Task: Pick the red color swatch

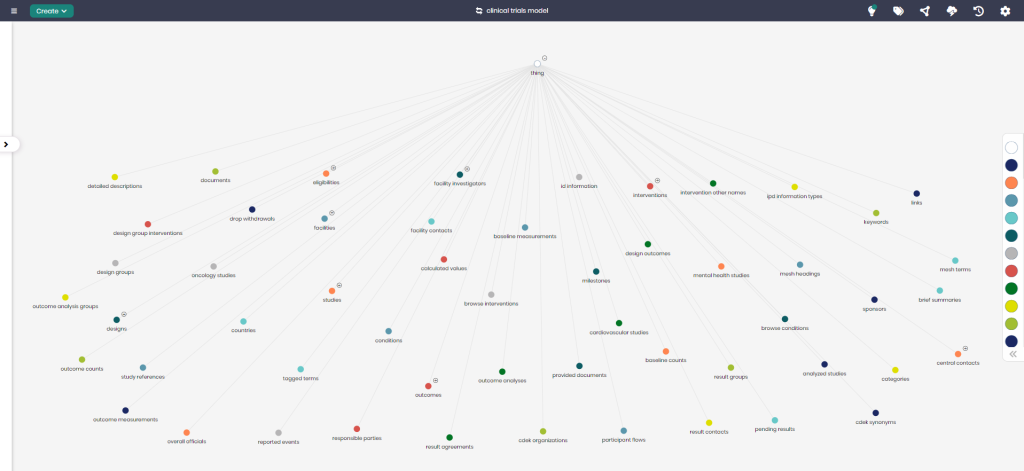Action: (1011, 271)
